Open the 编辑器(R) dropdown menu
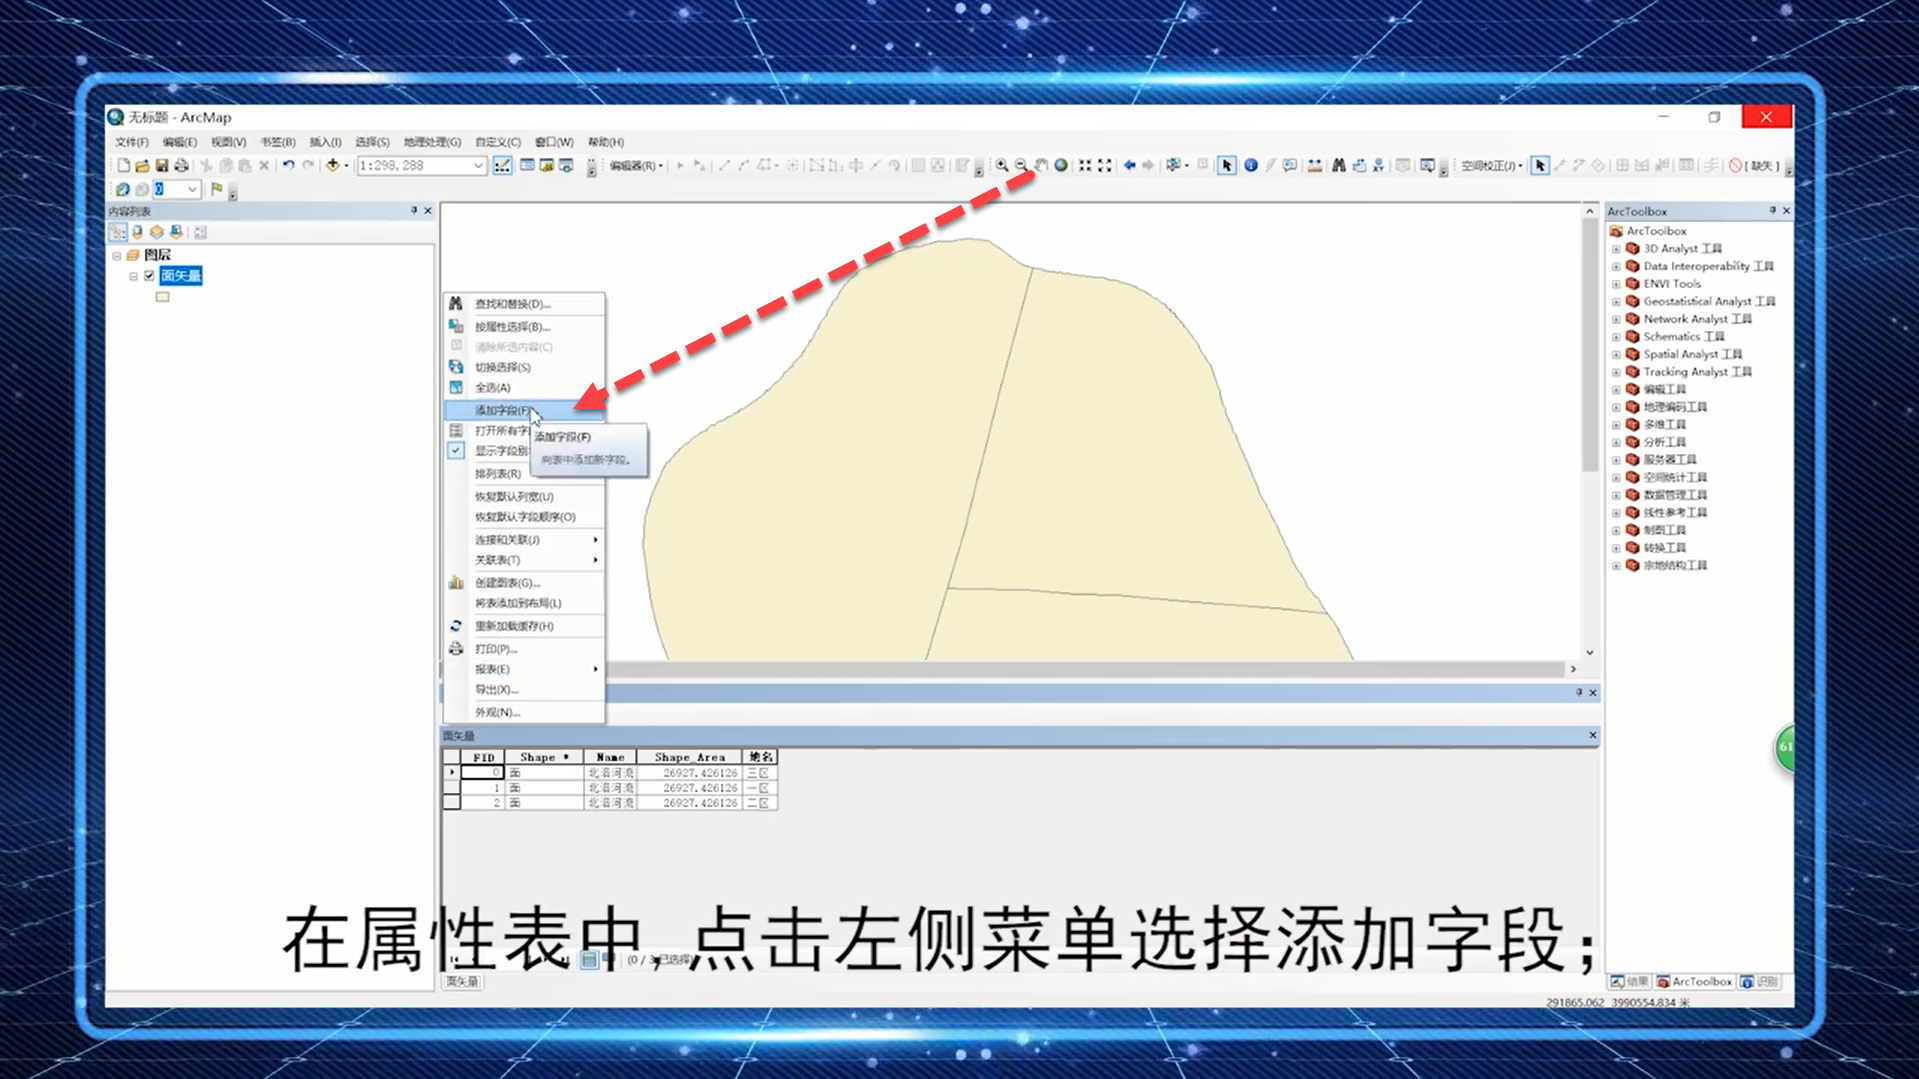The image size is (1919, 1079). point(636,166)
